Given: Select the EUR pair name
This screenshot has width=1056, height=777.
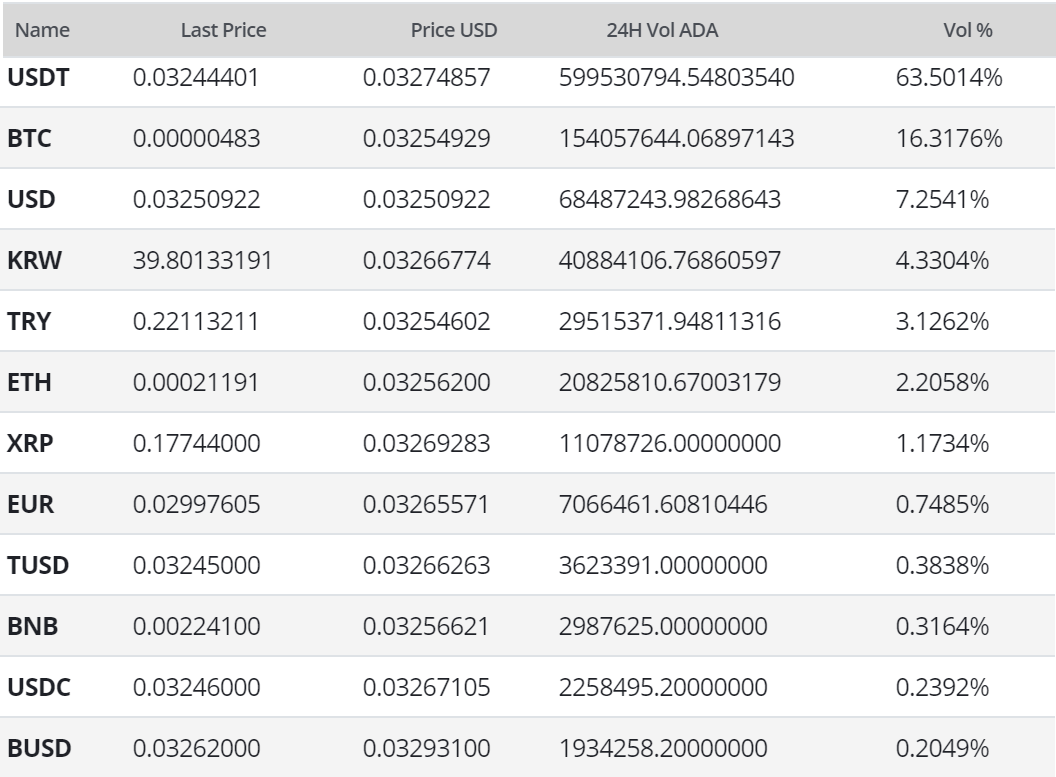Looking at the screenshot, I should point(31,504).
